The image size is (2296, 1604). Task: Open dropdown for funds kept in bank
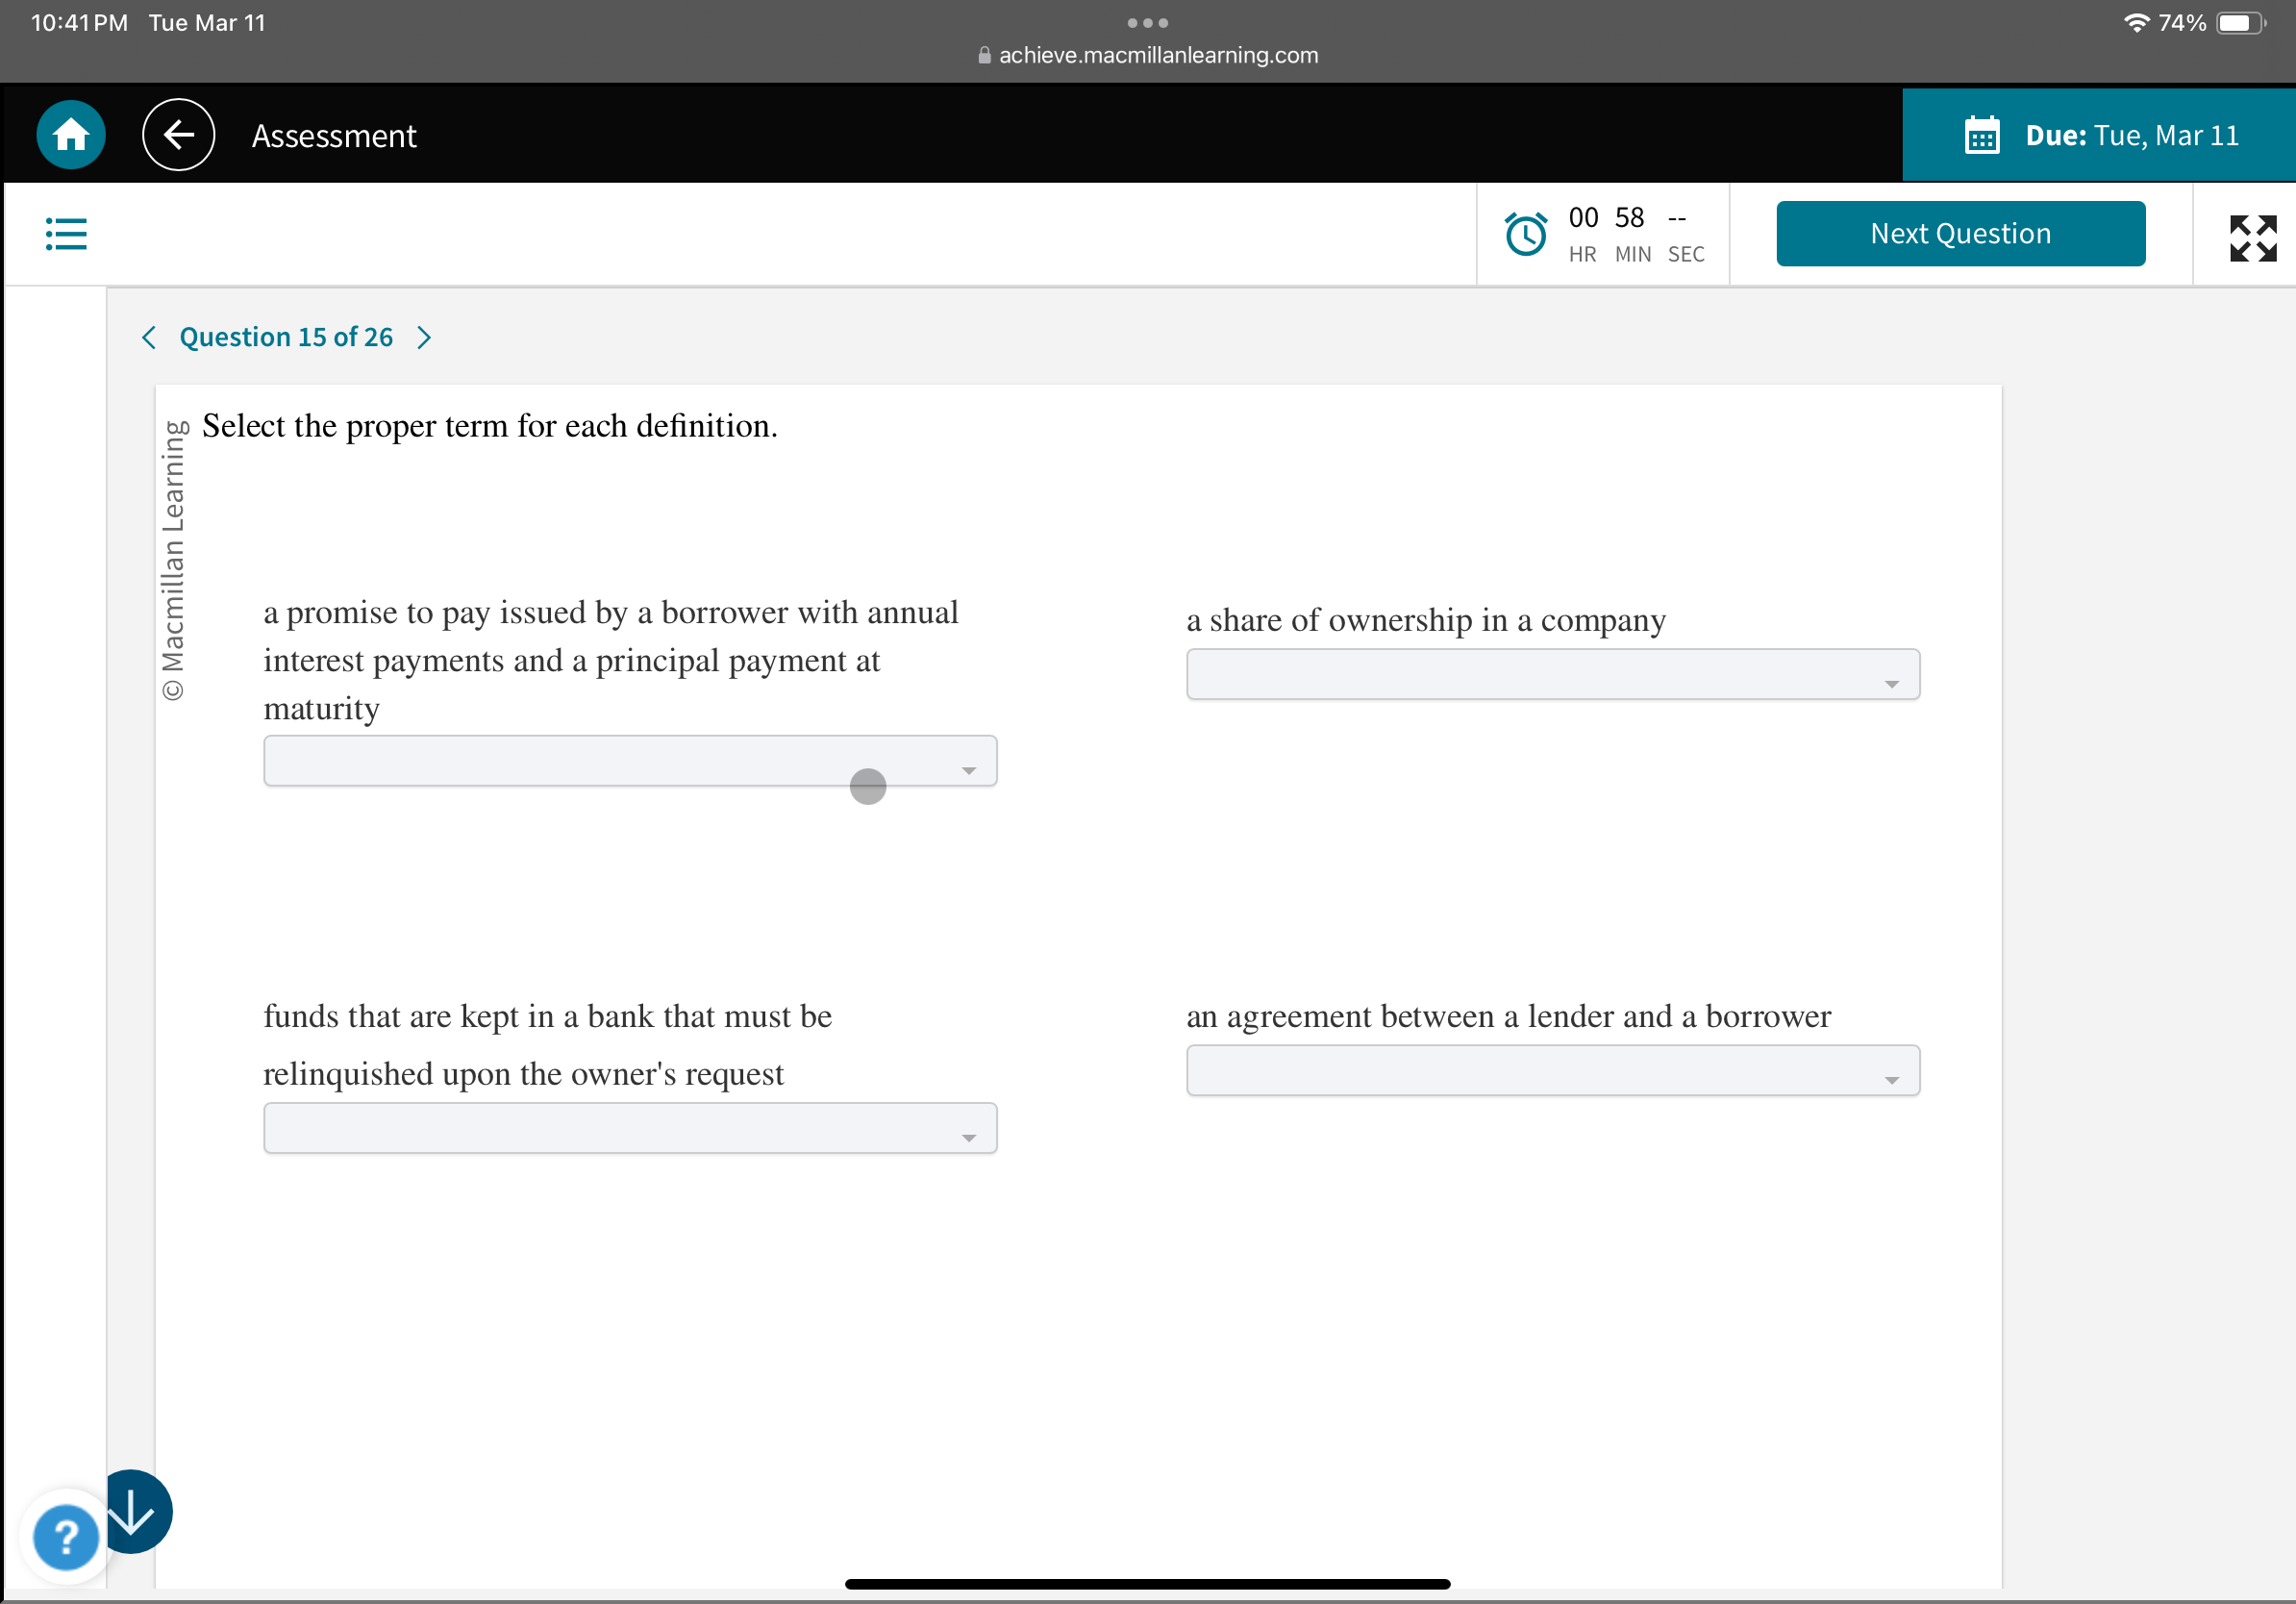click(630, 1128)
